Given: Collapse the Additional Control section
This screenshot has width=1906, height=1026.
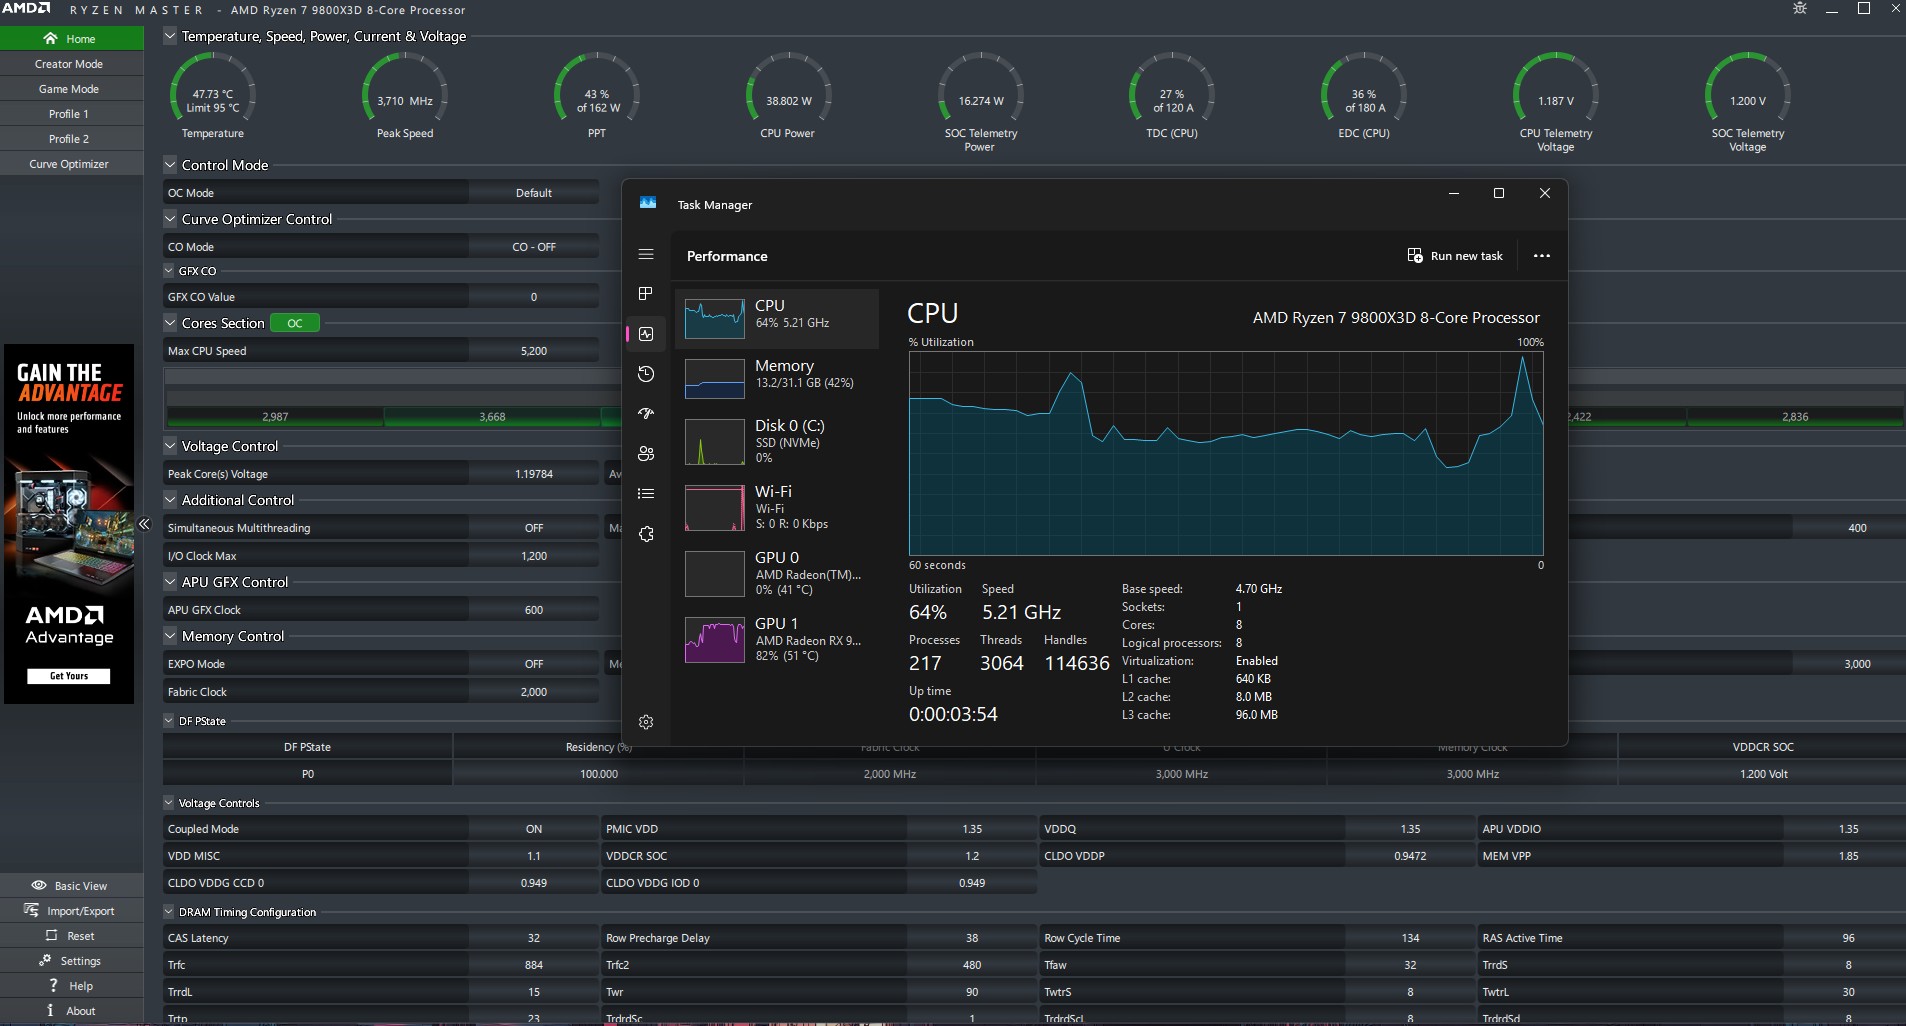Looking at the screenshot, I should [x=170, y=500].
